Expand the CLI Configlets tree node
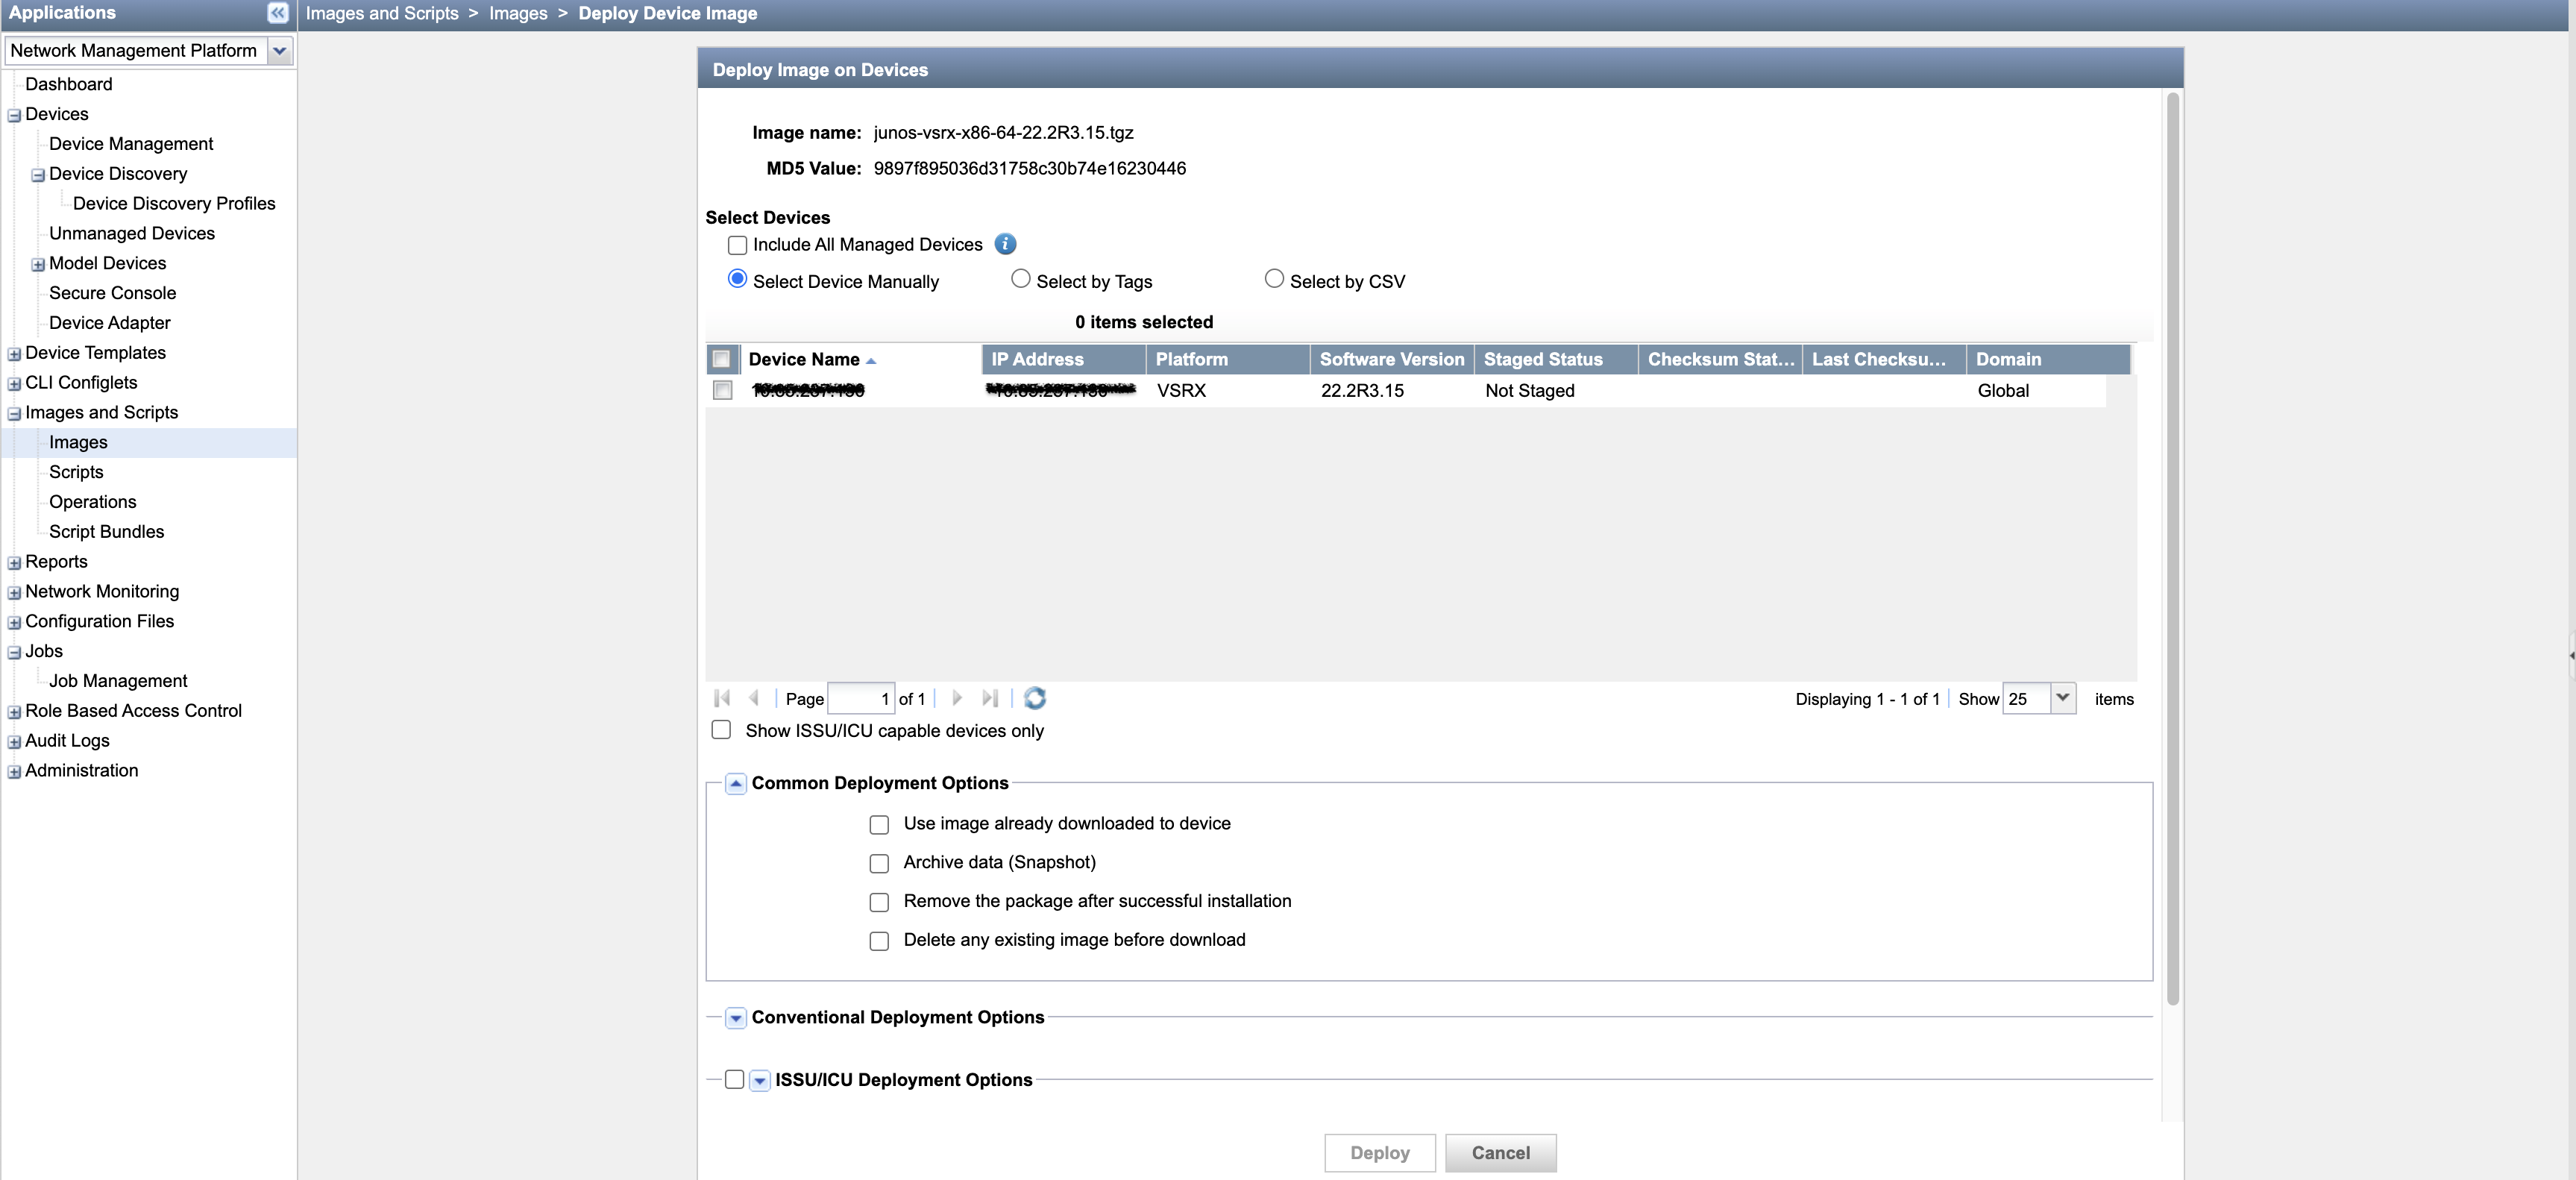This screenshot has width=2576, height=1180. [14, 384]
